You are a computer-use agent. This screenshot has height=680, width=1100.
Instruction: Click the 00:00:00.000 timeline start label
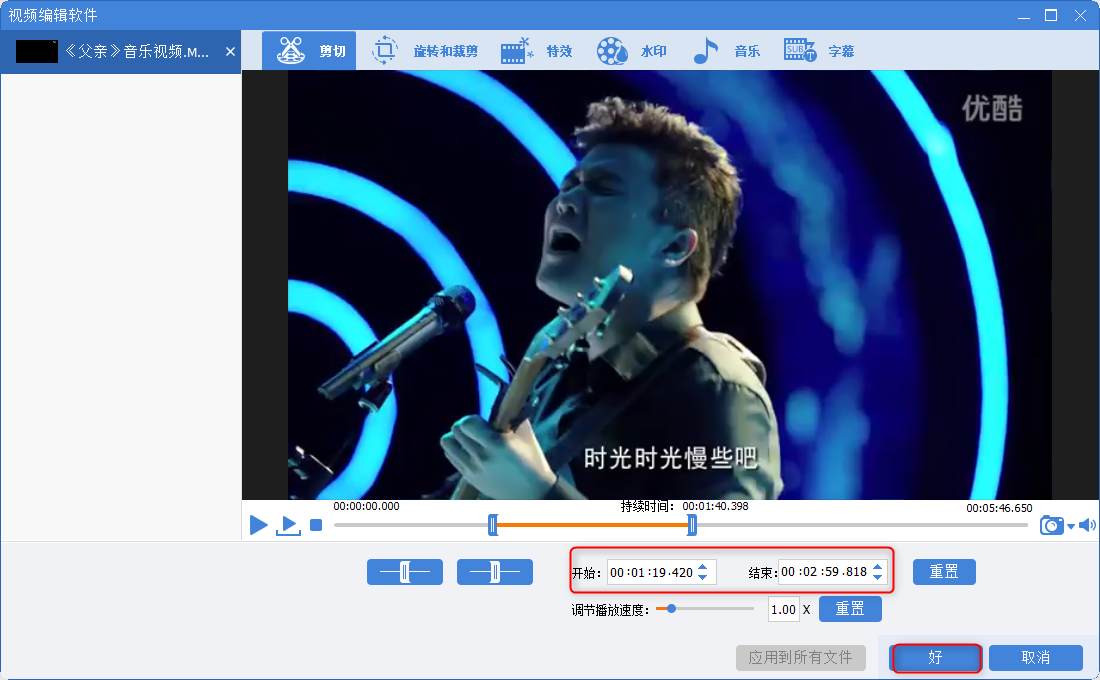point(366,506)
